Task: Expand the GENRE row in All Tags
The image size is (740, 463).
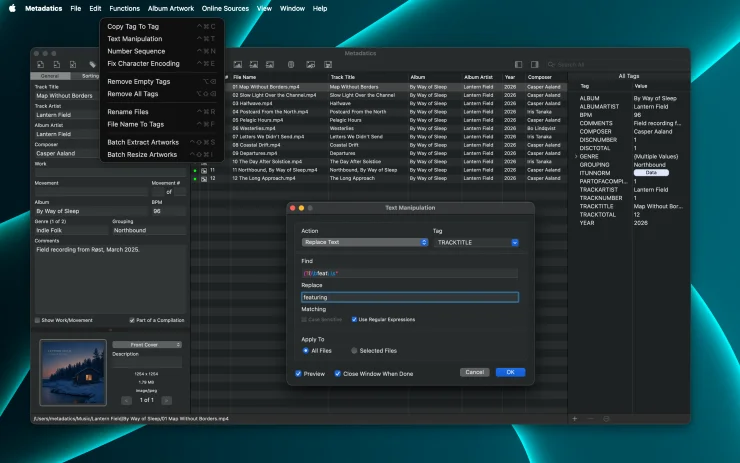Action: tap(576, 157)
